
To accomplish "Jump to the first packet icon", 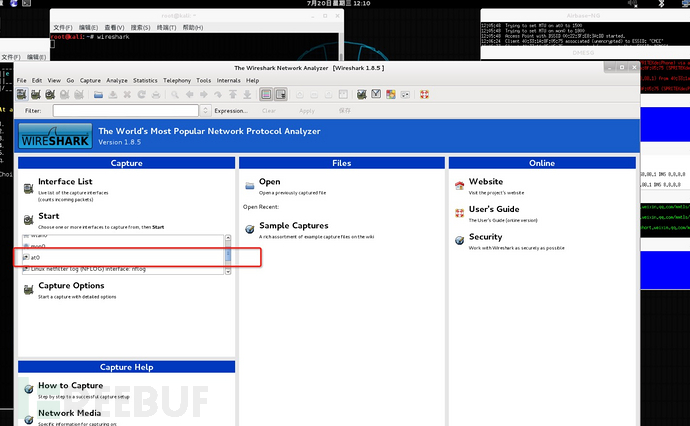I will (233, 95).
